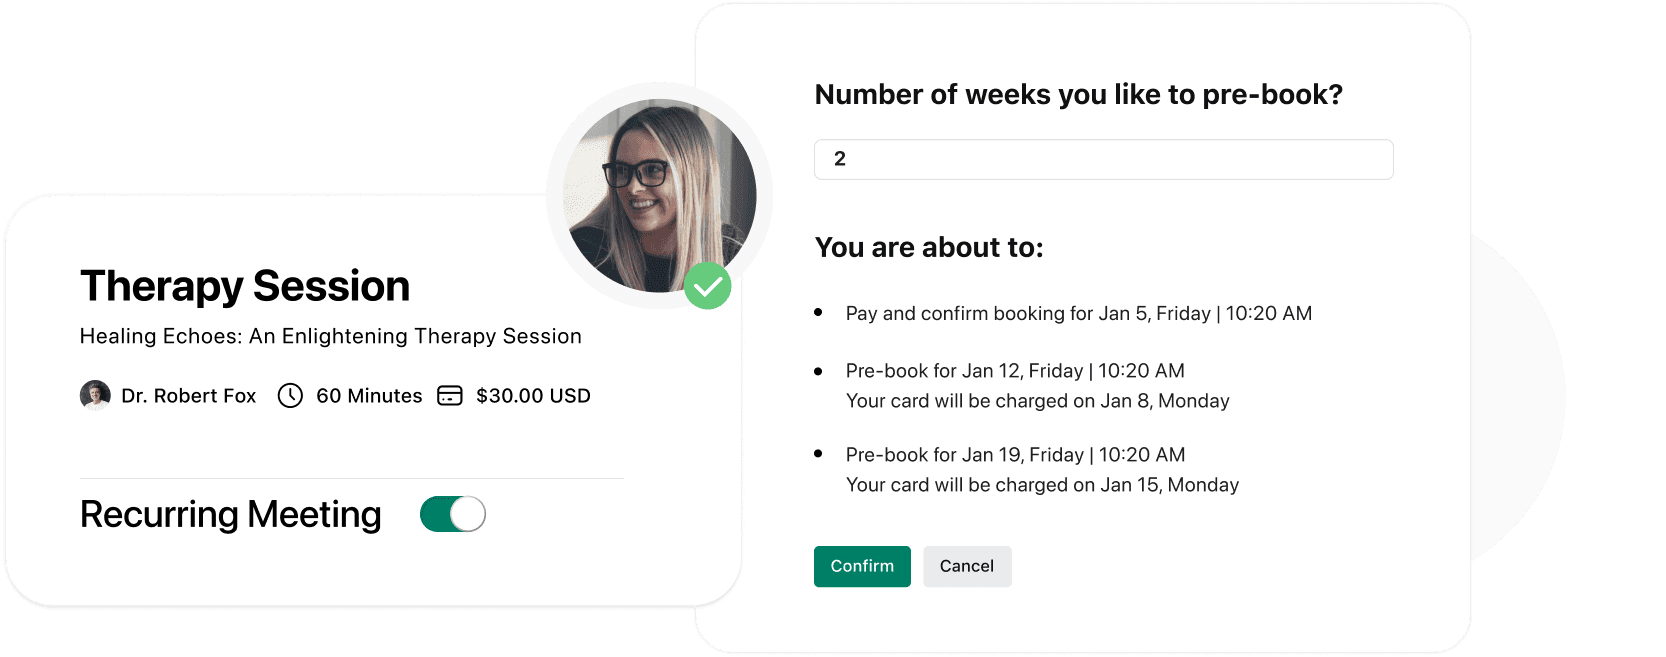Click the toggle knob on Recurring Meeting

click(x=467, y=513)
